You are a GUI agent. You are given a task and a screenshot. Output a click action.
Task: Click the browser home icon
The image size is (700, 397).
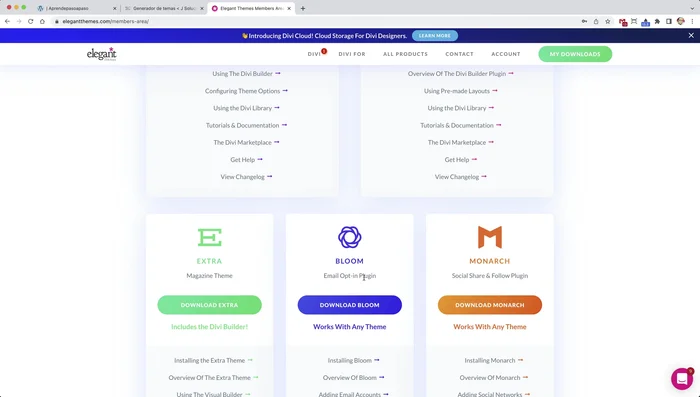pyautogui.click(x=42, y=21)
